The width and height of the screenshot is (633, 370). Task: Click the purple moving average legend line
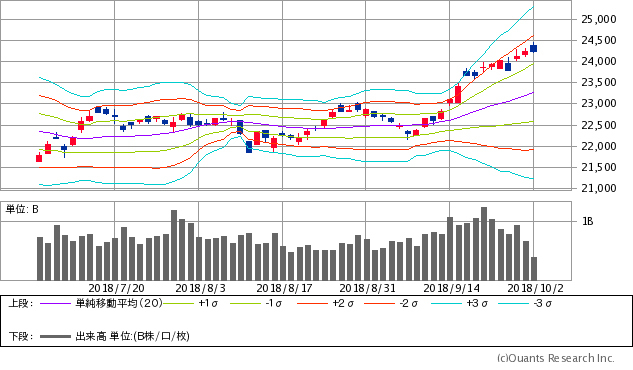pyautogui.click(x=55, y=303)
